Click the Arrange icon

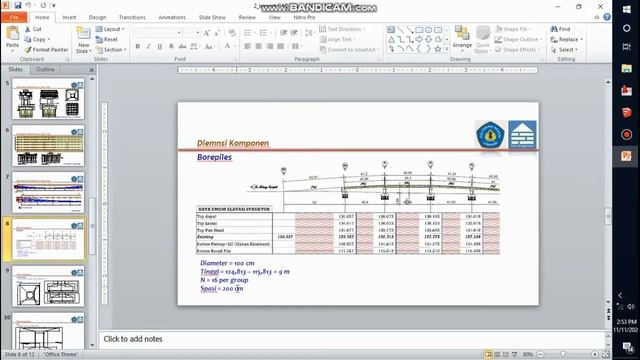point(462,33)
